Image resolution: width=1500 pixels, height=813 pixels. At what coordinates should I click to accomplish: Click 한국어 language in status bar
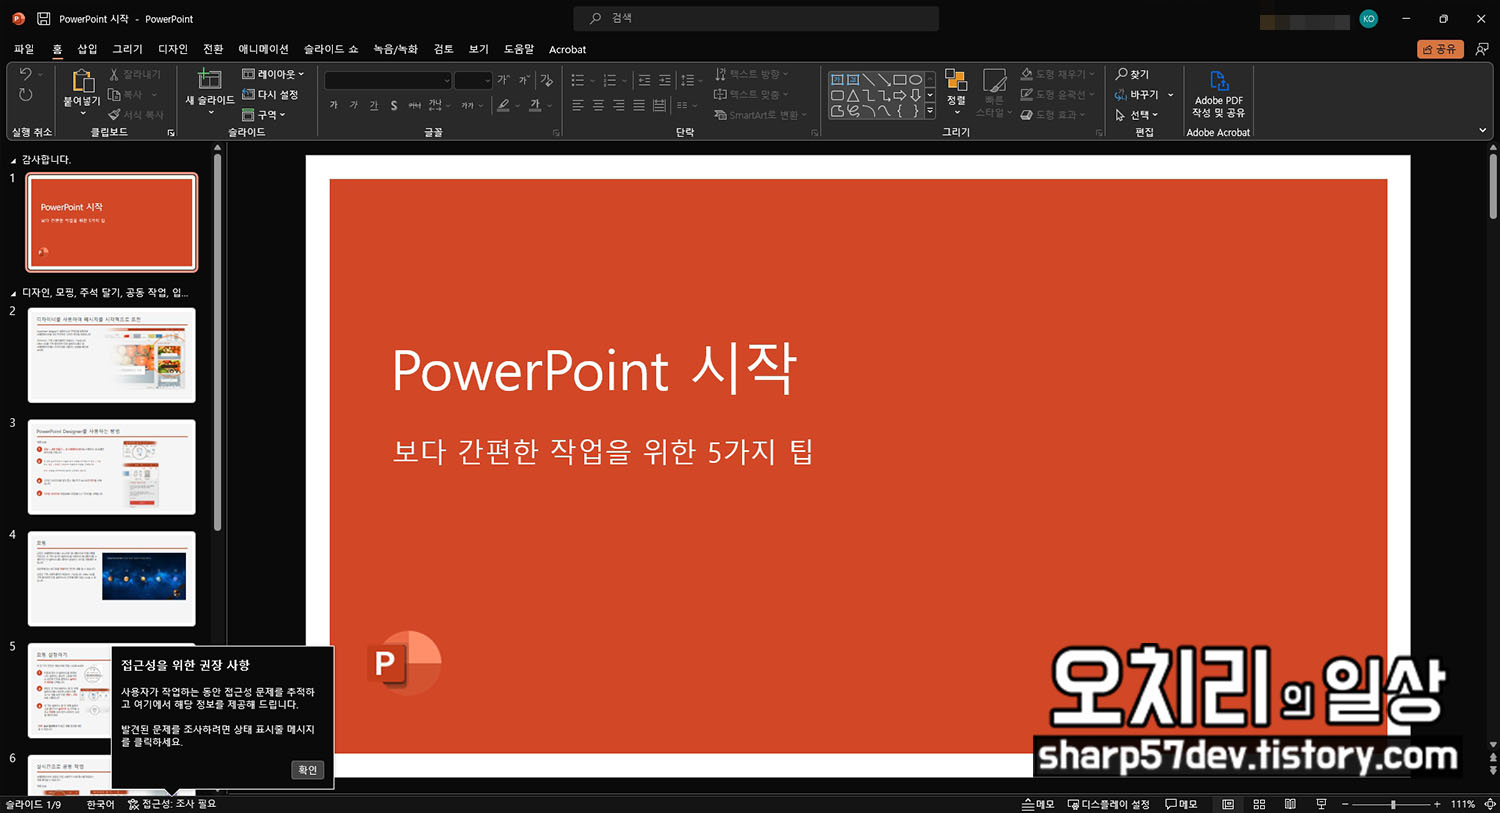(x=101, y=804)
